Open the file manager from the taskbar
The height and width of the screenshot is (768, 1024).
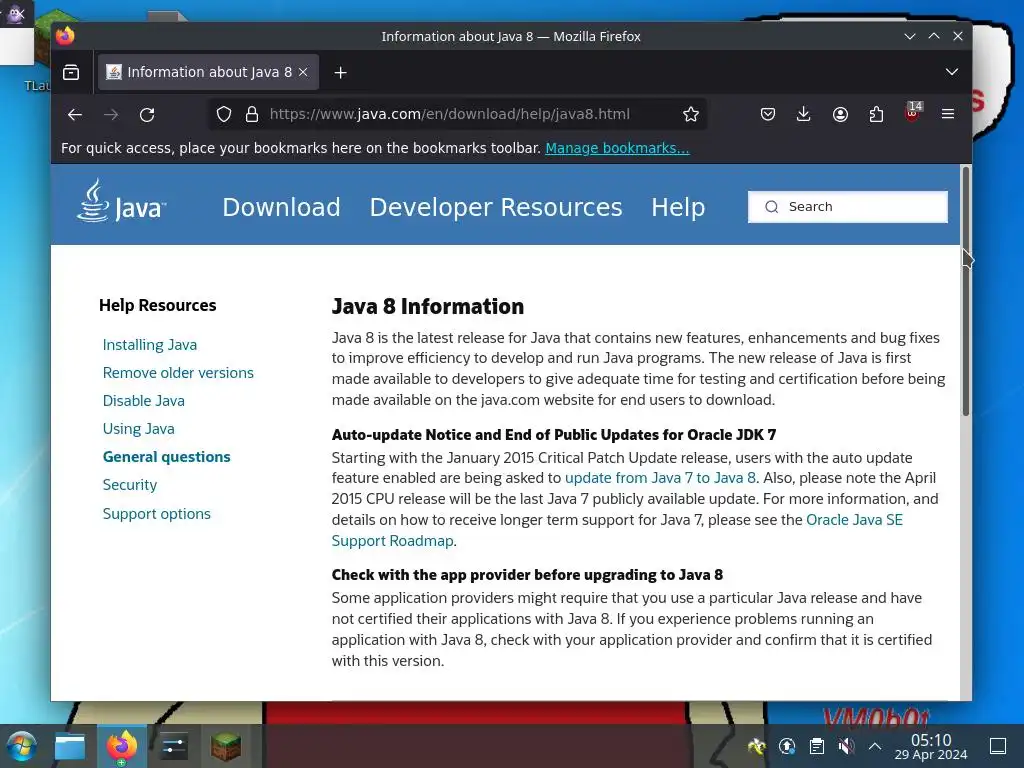(x=70, y=746)
